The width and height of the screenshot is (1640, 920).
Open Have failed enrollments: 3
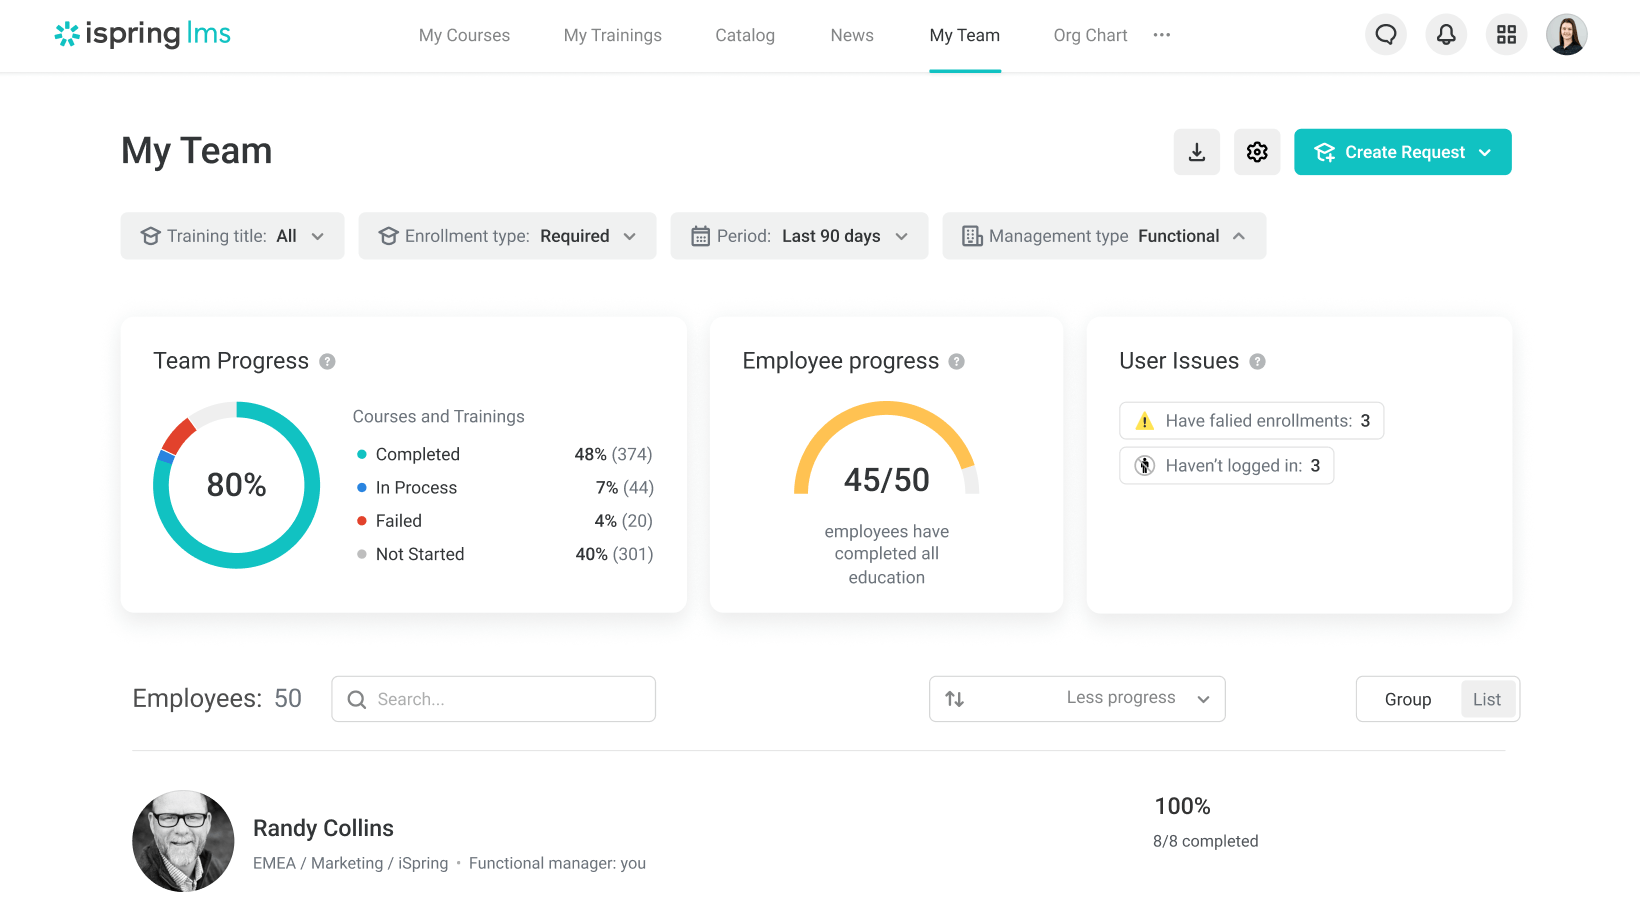[x=1252, y=421]
